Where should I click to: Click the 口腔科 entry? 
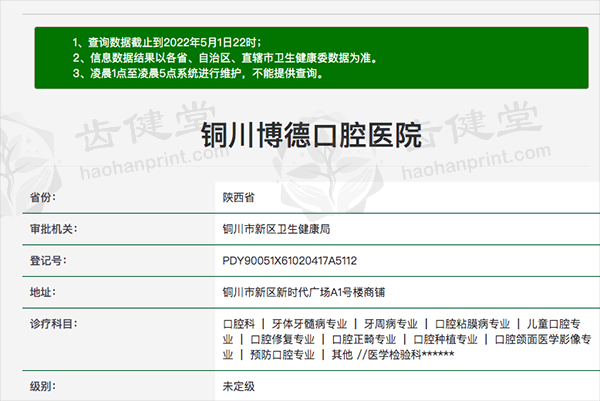[239, 324]
